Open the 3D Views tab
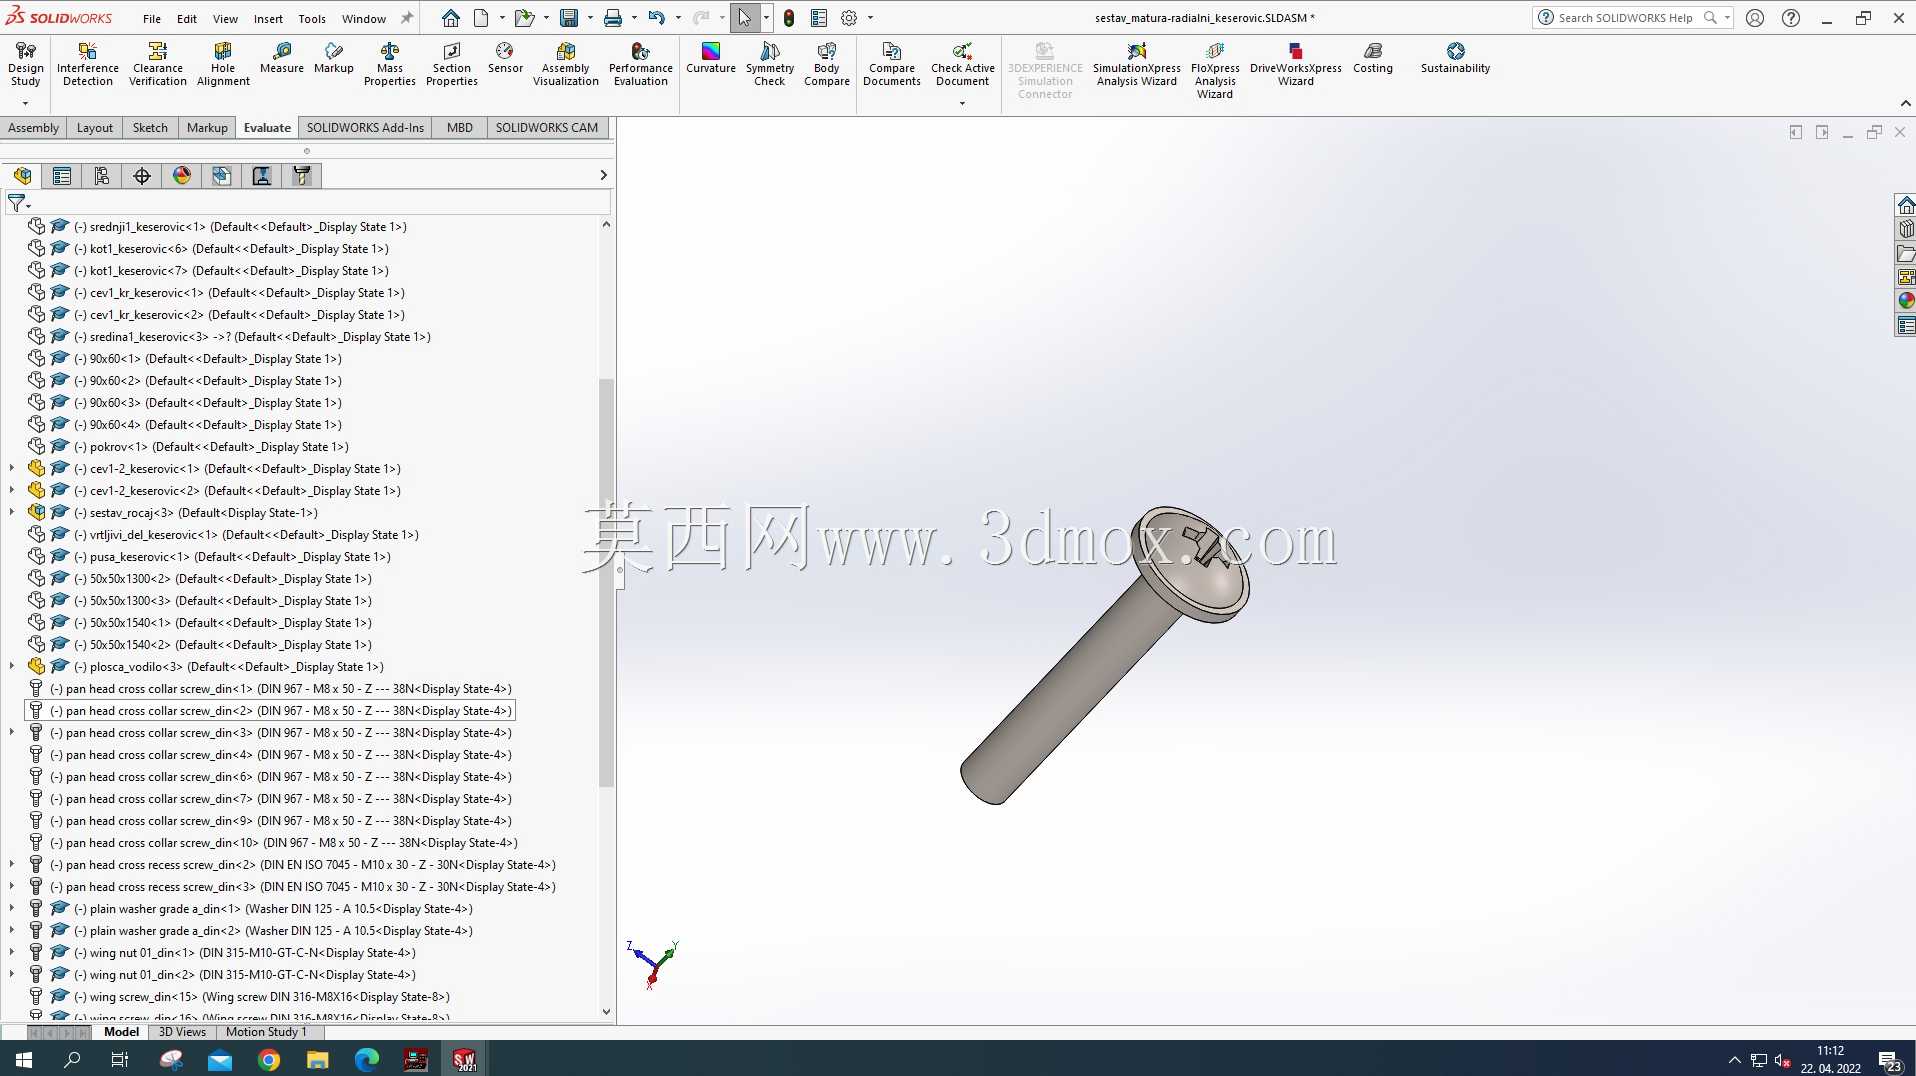The height and width of the screenshot is (1076, 1916). (x=182, y=1032)
